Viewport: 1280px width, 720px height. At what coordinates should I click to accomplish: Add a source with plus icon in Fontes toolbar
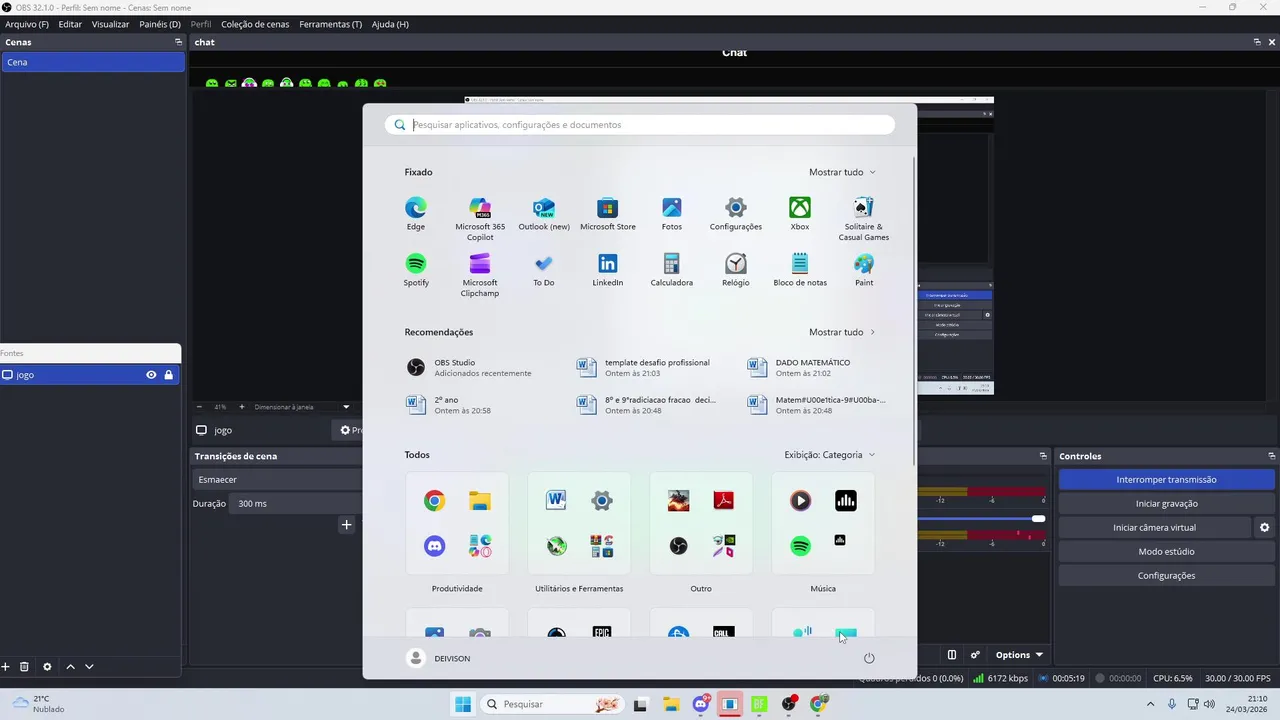5,666
